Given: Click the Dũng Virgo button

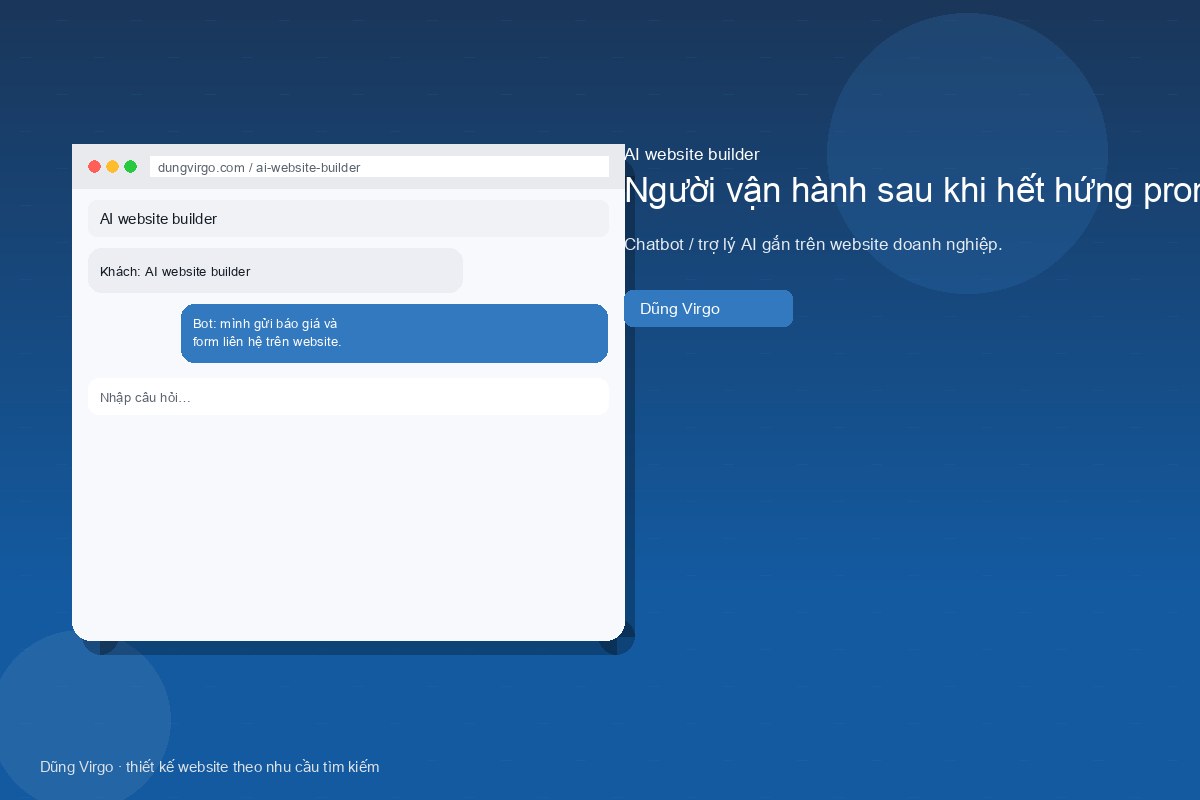Looking at the screenshot, I should (708, 309).
